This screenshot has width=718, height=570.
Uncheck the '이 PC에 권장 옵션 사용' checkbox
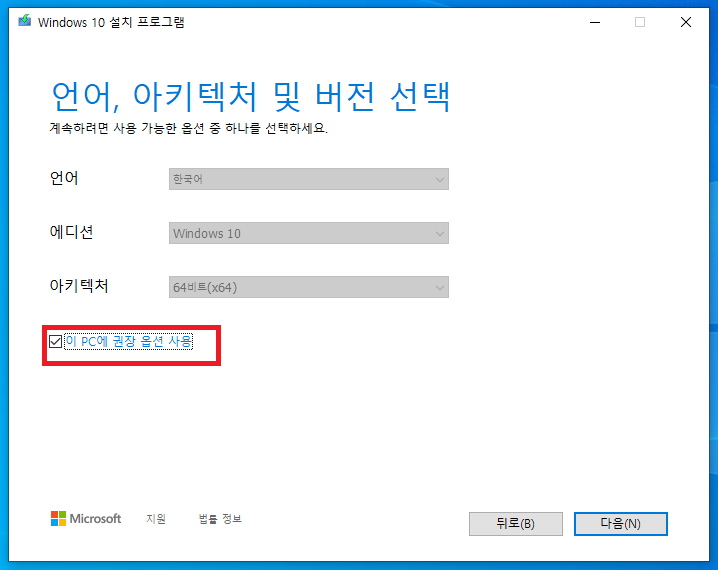55,342
